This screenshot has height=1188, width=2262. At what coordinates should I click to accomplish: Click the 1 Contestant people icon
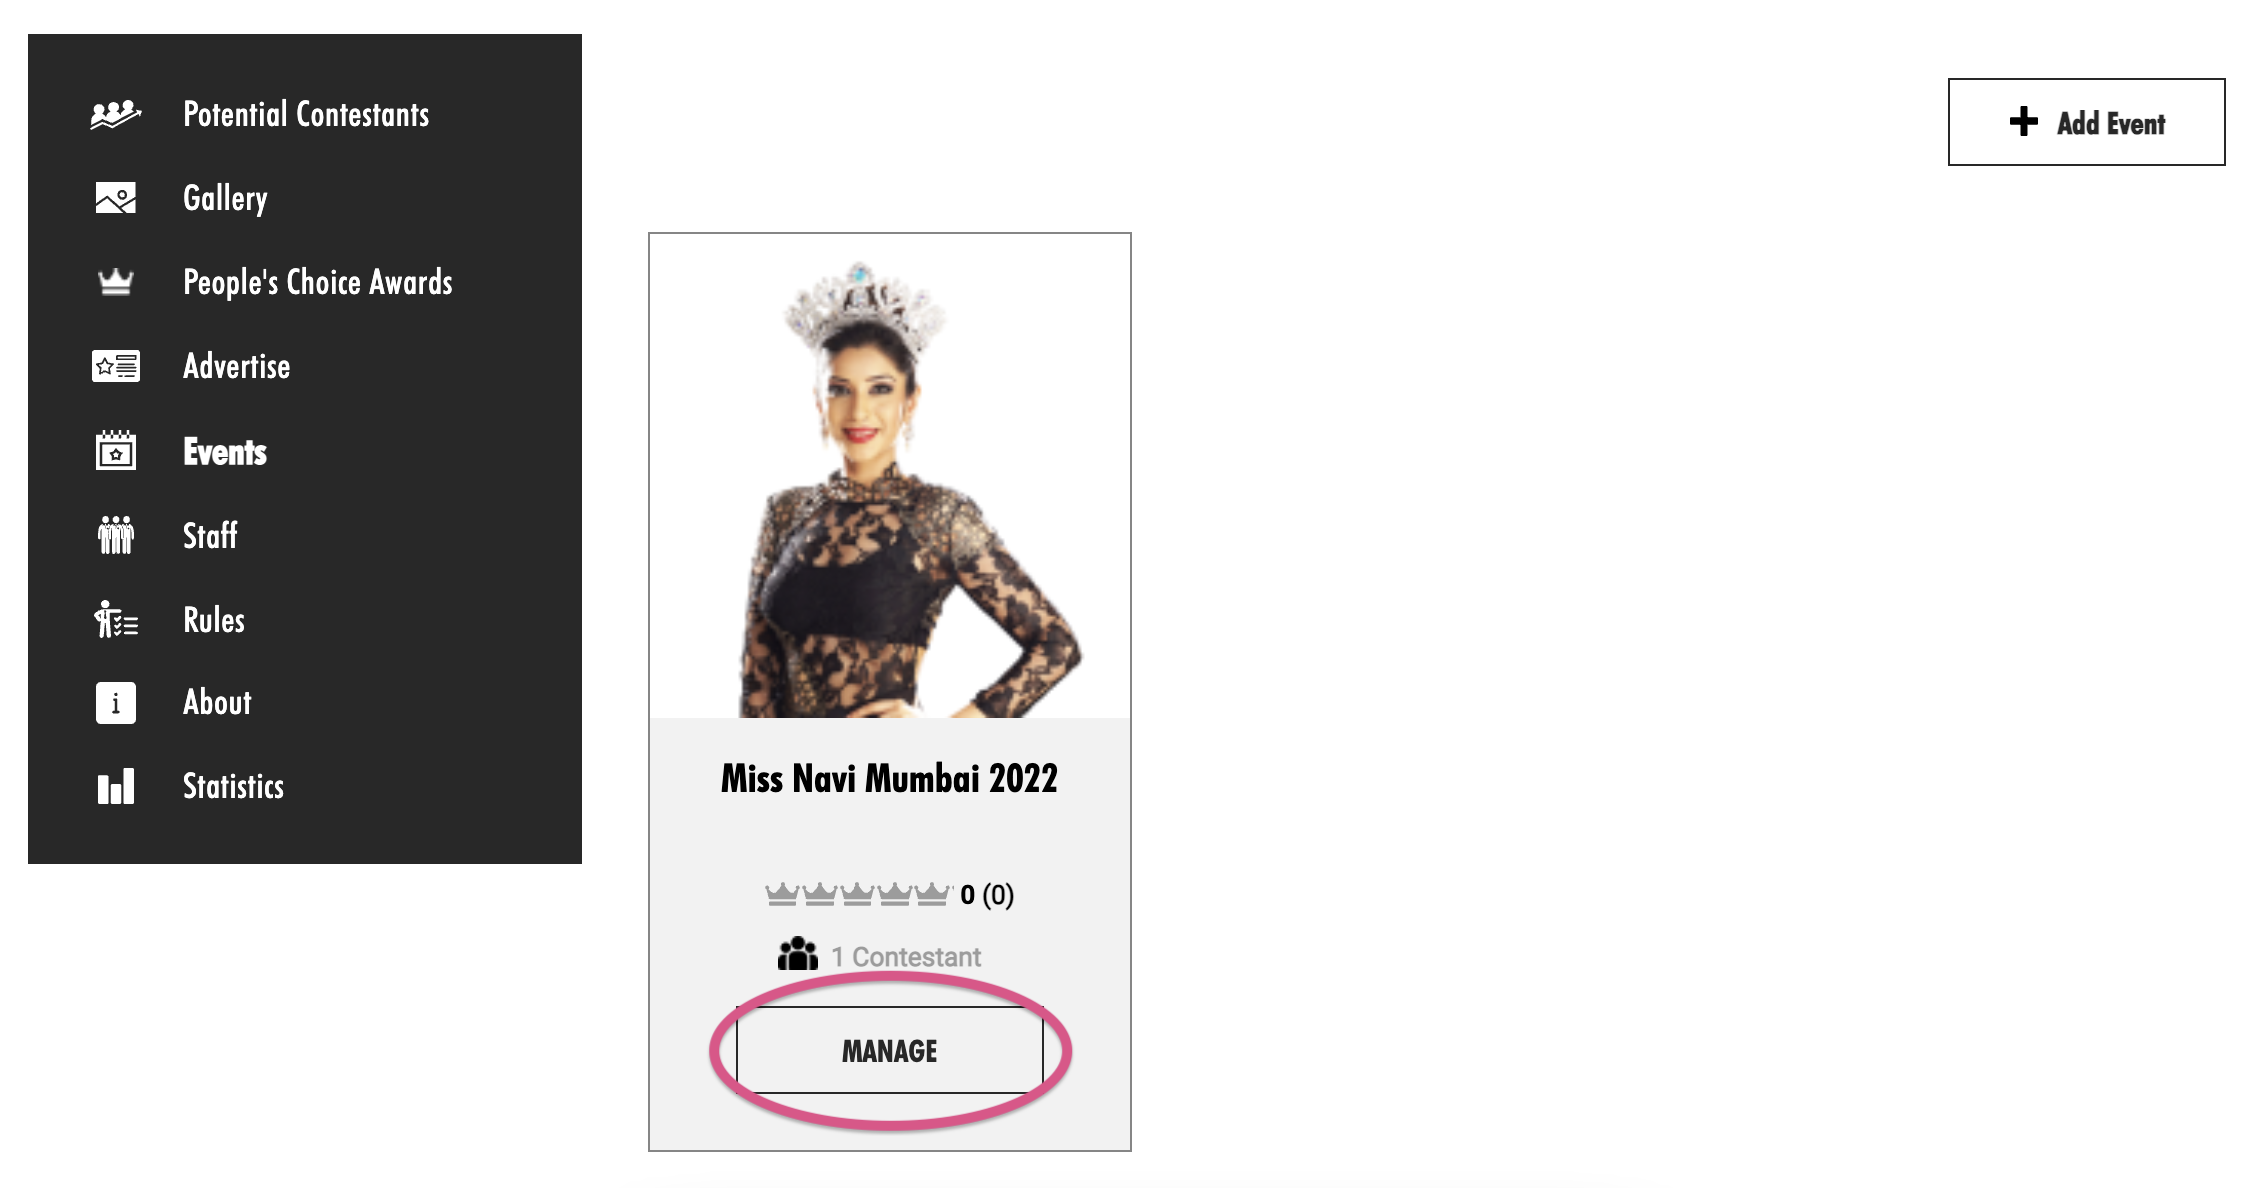pyautogui.click(x=797, y=955)
